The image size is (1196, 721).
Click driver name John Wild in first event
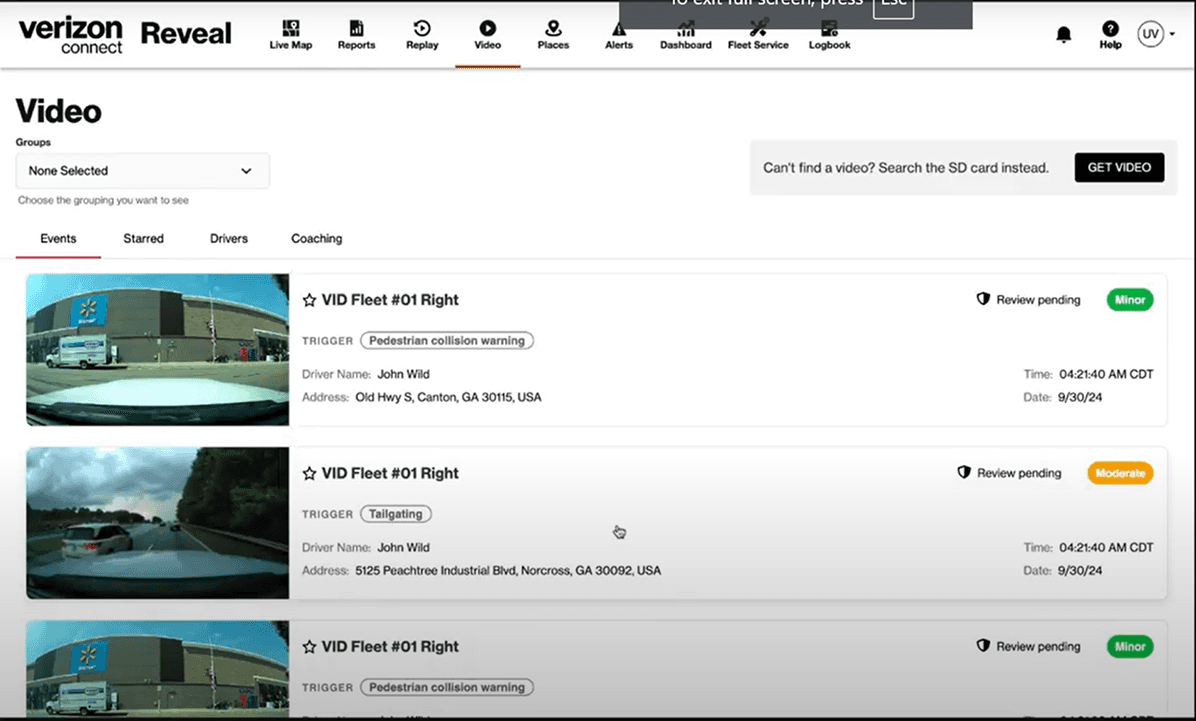tap(403, 374)
